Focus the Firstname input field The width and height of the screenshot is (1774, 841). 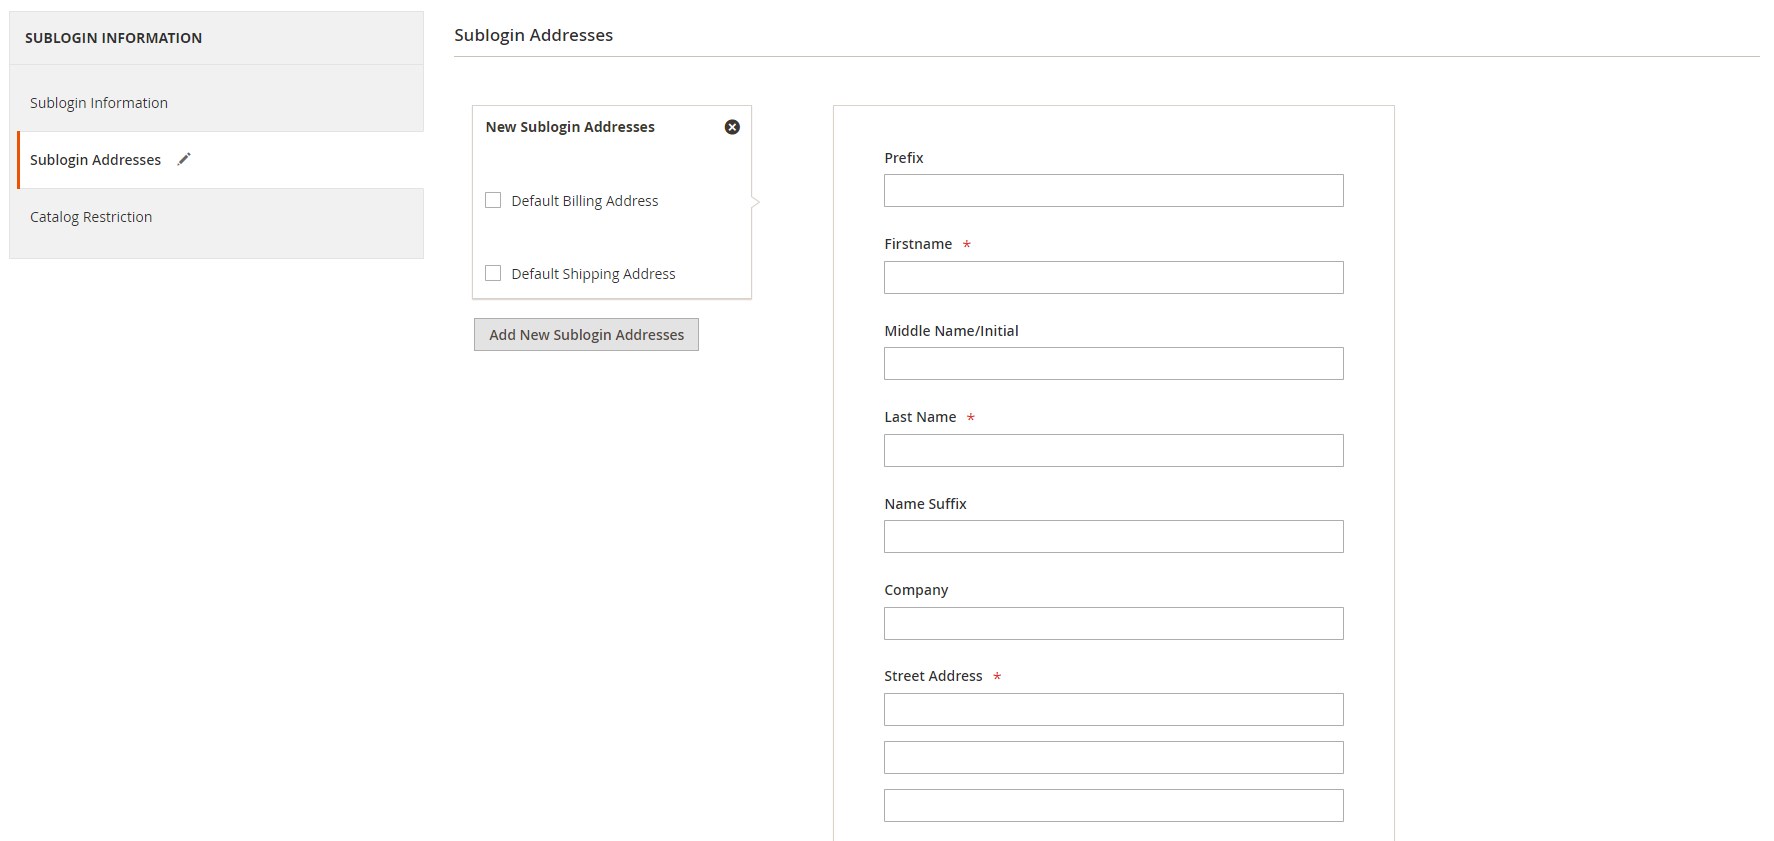coord(1113,277)
